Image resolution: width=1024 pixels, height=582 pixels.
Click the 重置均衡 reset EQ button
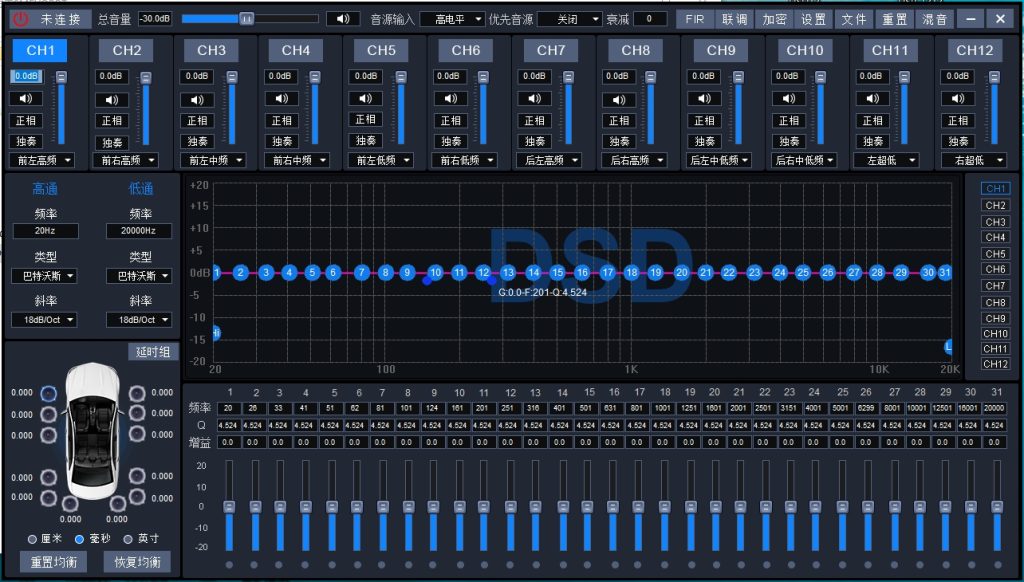click(54, 562)
